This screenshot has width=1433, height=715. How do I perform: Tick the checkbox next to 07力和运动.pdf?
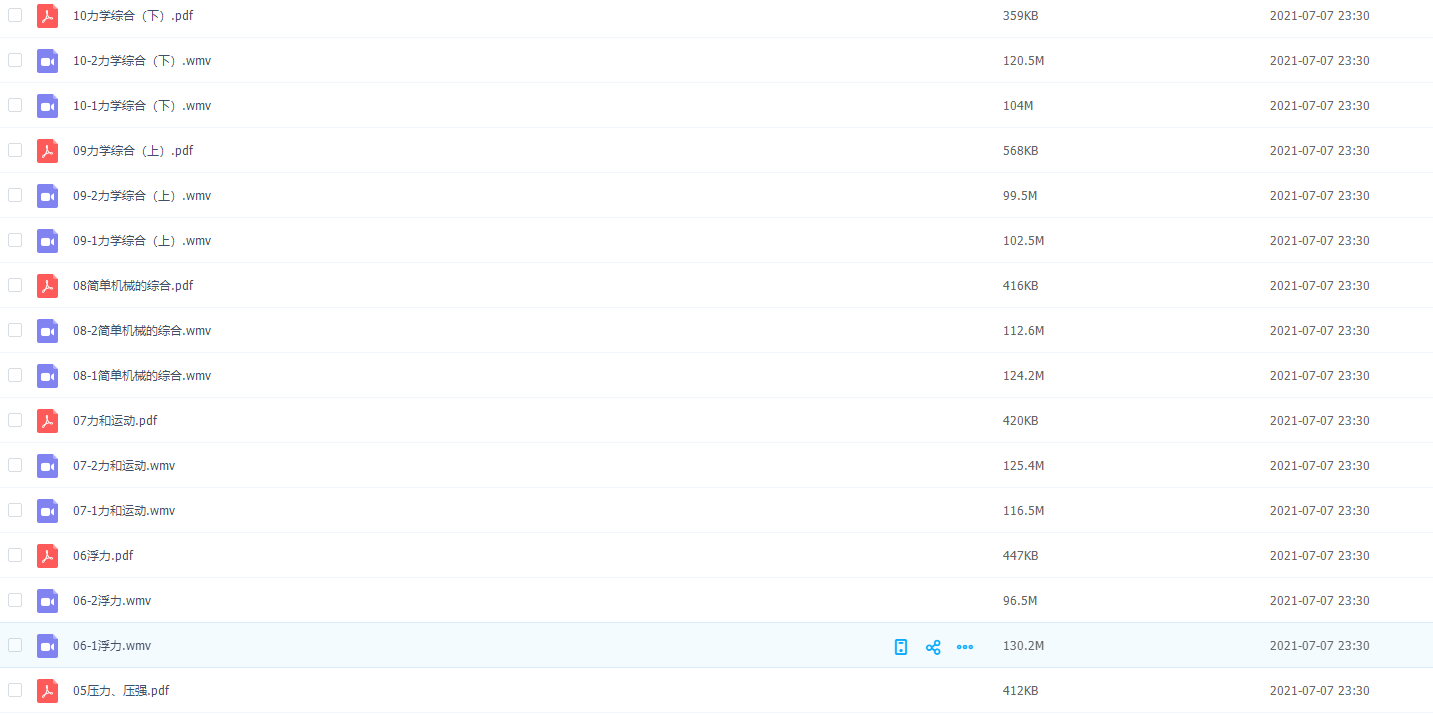coord(15,420)
